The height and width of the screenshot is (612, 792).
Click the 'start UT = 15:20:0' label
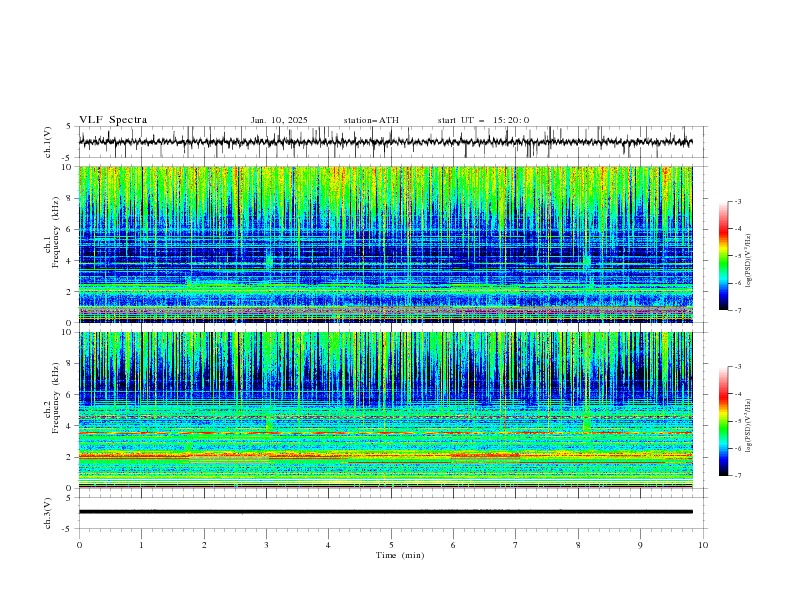click(483, 120)
